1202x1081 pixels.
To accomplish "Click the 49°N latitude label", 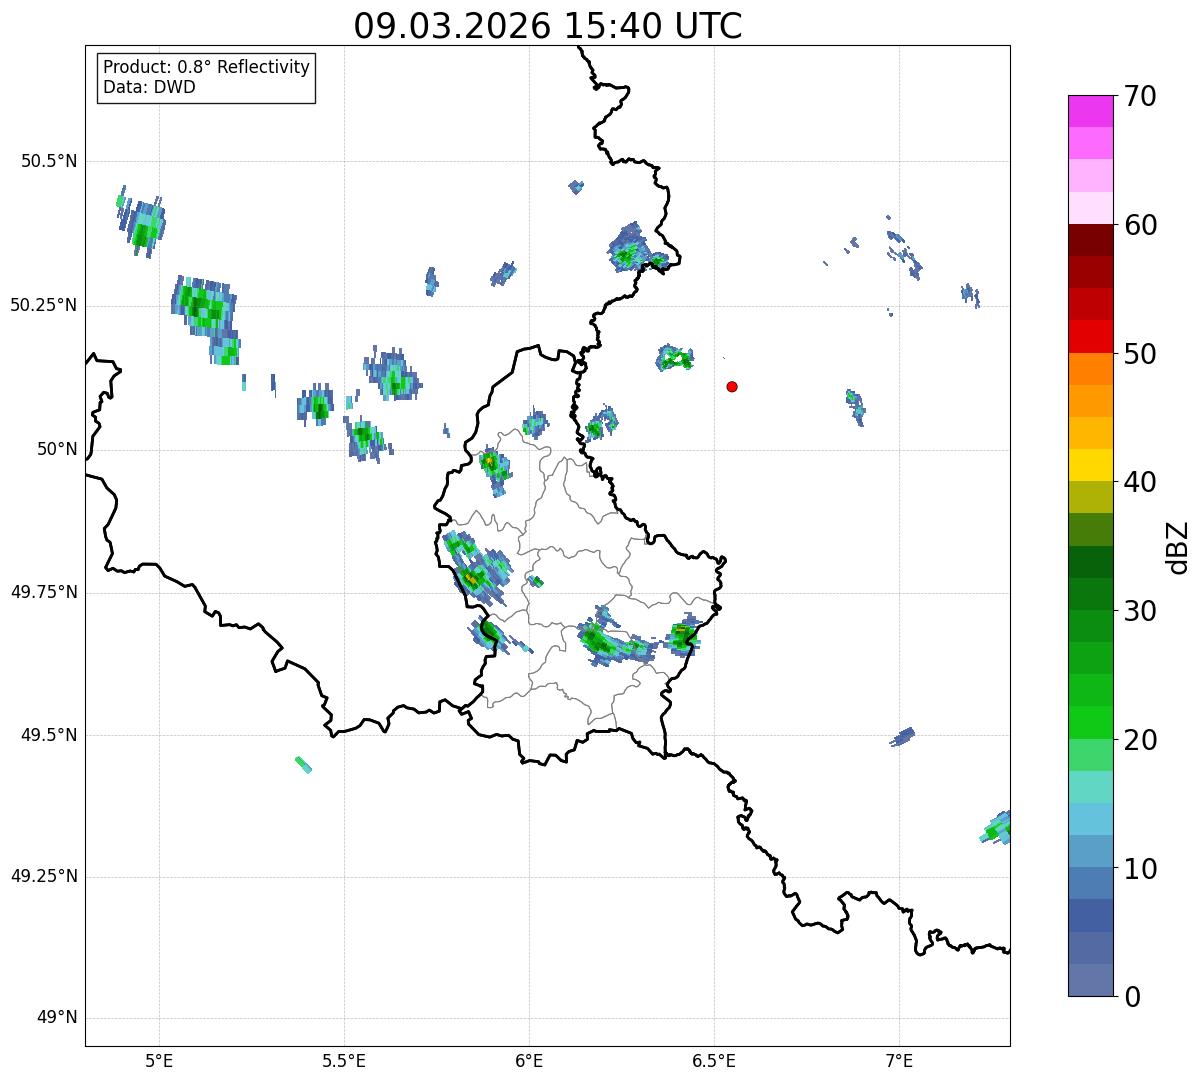I will (56, 1017).
